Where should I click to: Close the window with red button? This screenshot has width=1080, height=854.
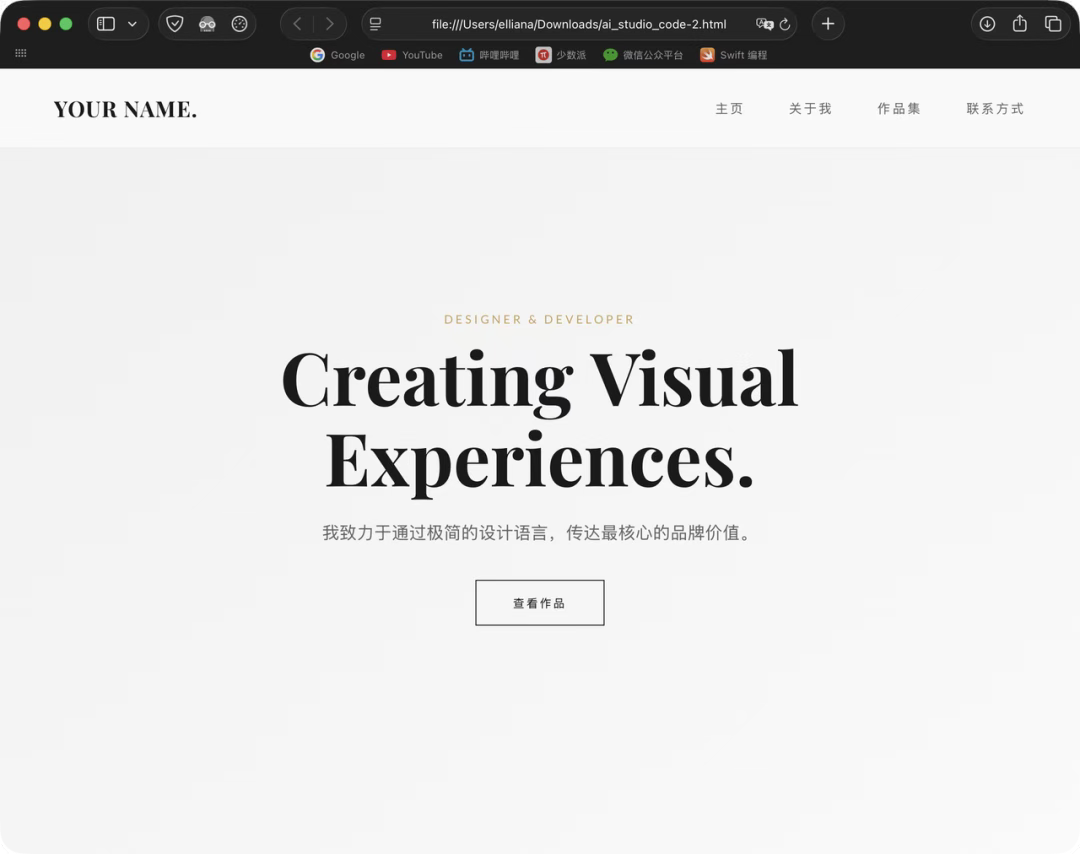point(23,24)
